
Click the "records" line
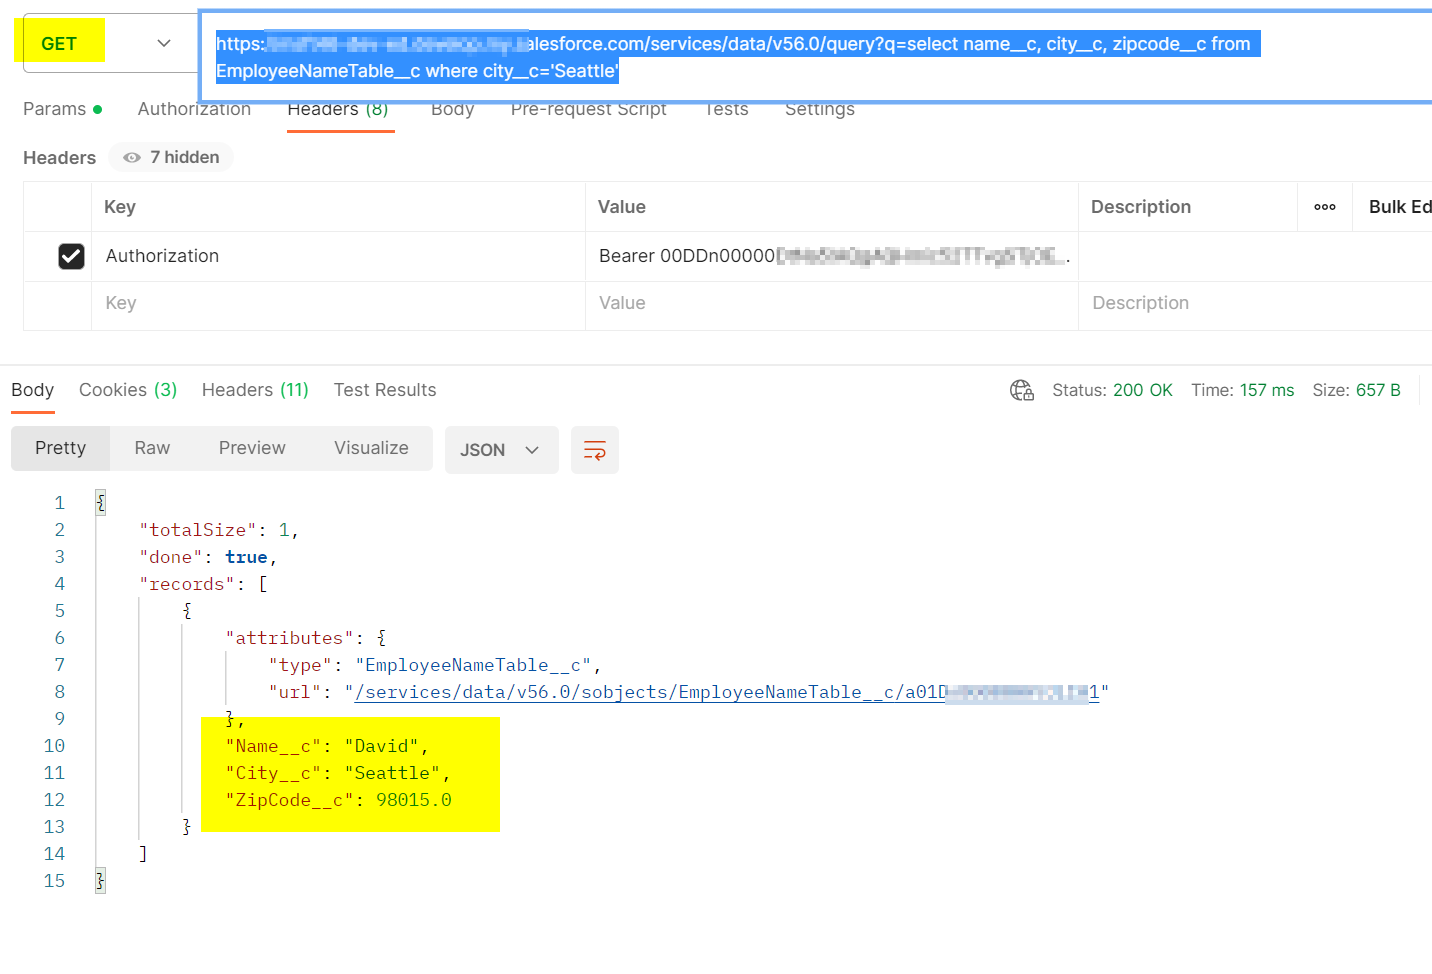203,584
